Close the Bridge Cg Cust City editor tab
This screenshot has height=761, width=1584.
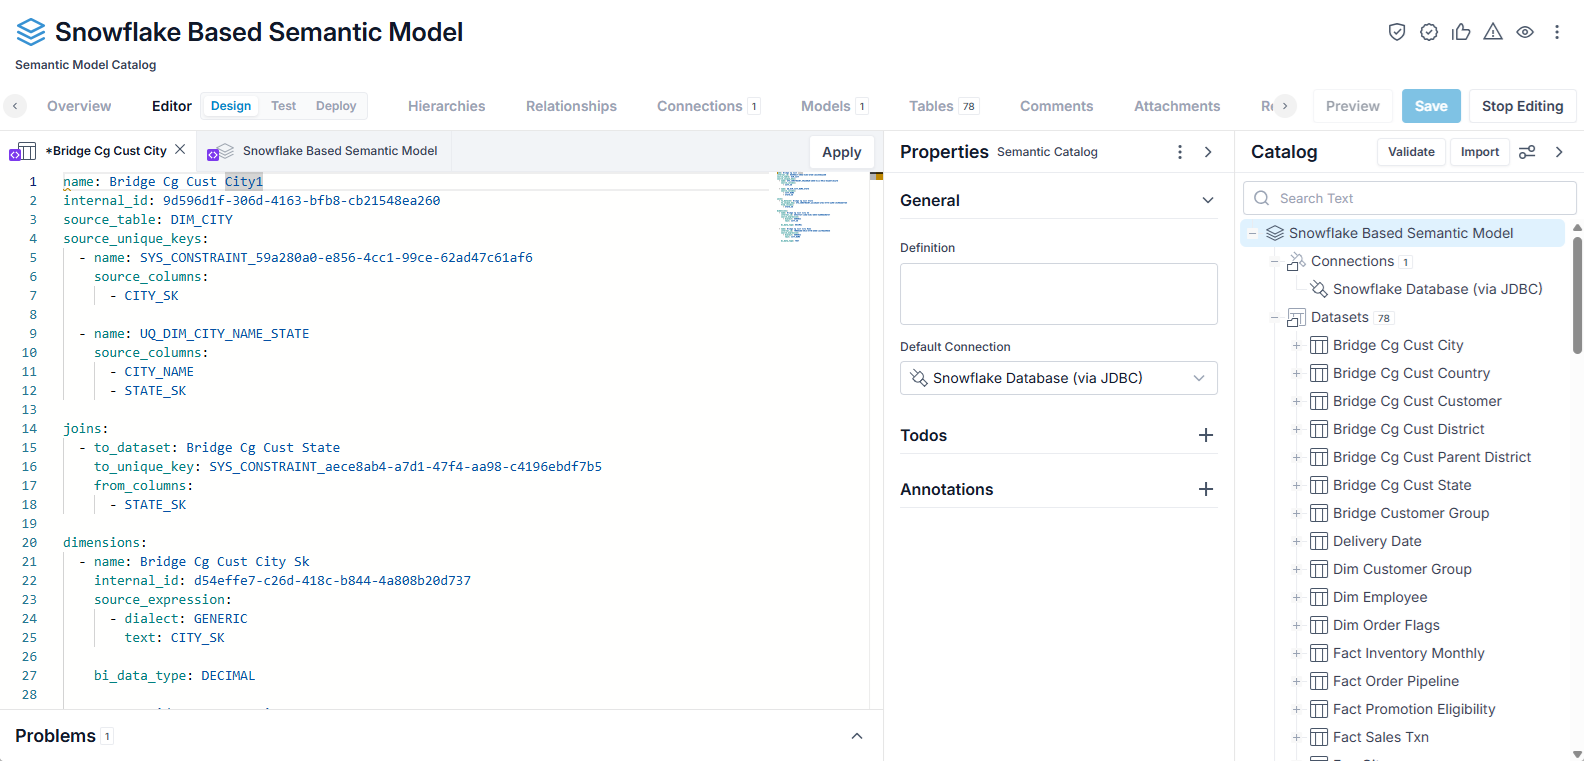point(180,149)
